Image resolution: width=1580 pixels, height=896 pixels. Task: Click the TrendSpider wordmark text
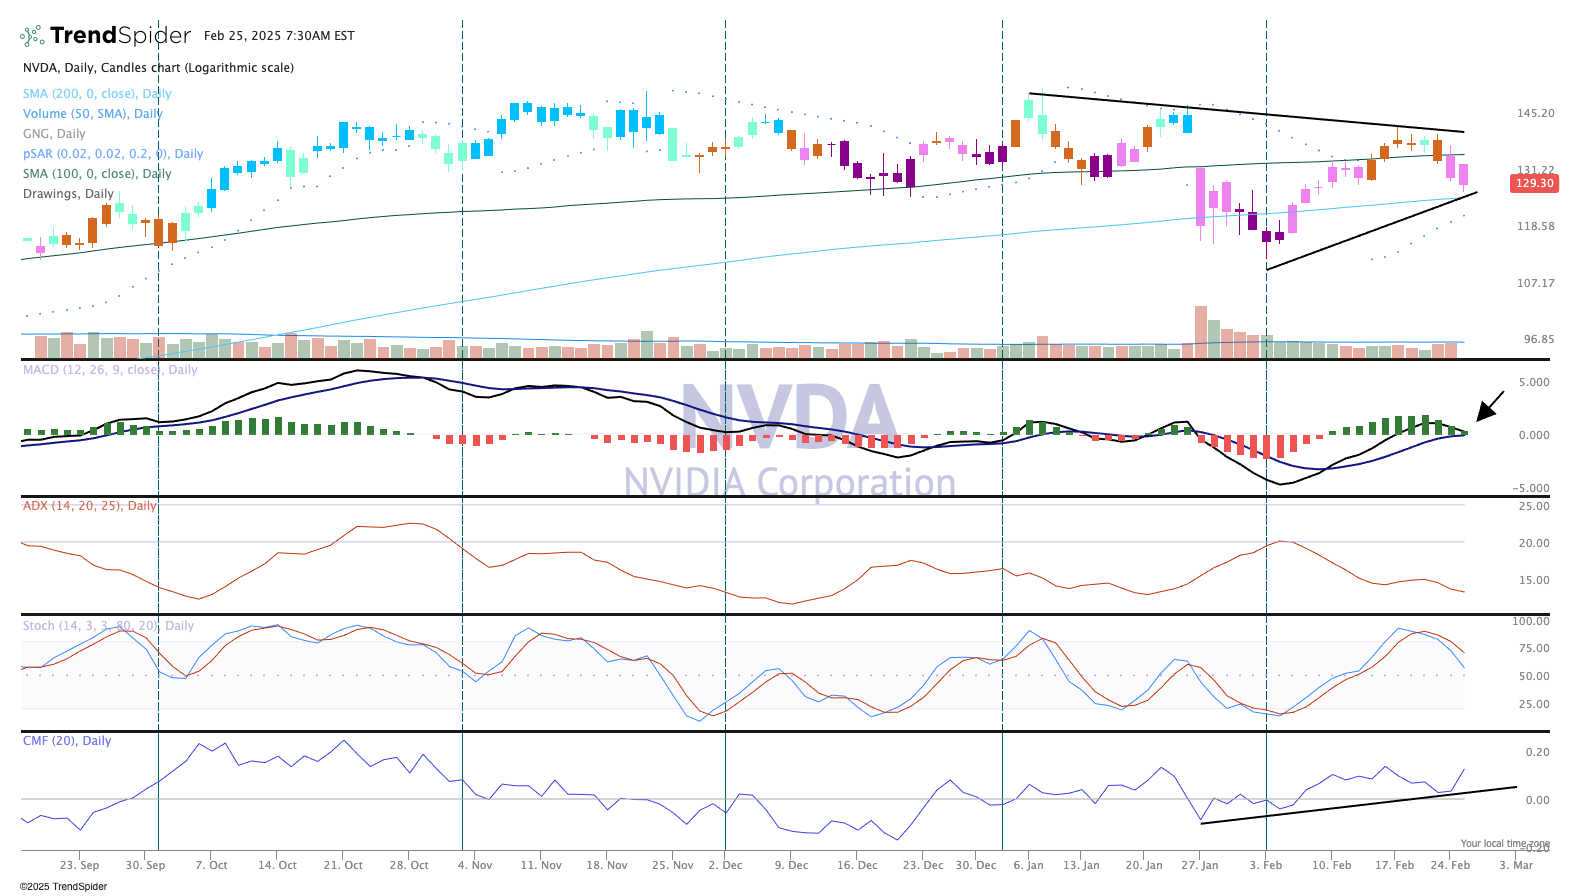(120, 36)
